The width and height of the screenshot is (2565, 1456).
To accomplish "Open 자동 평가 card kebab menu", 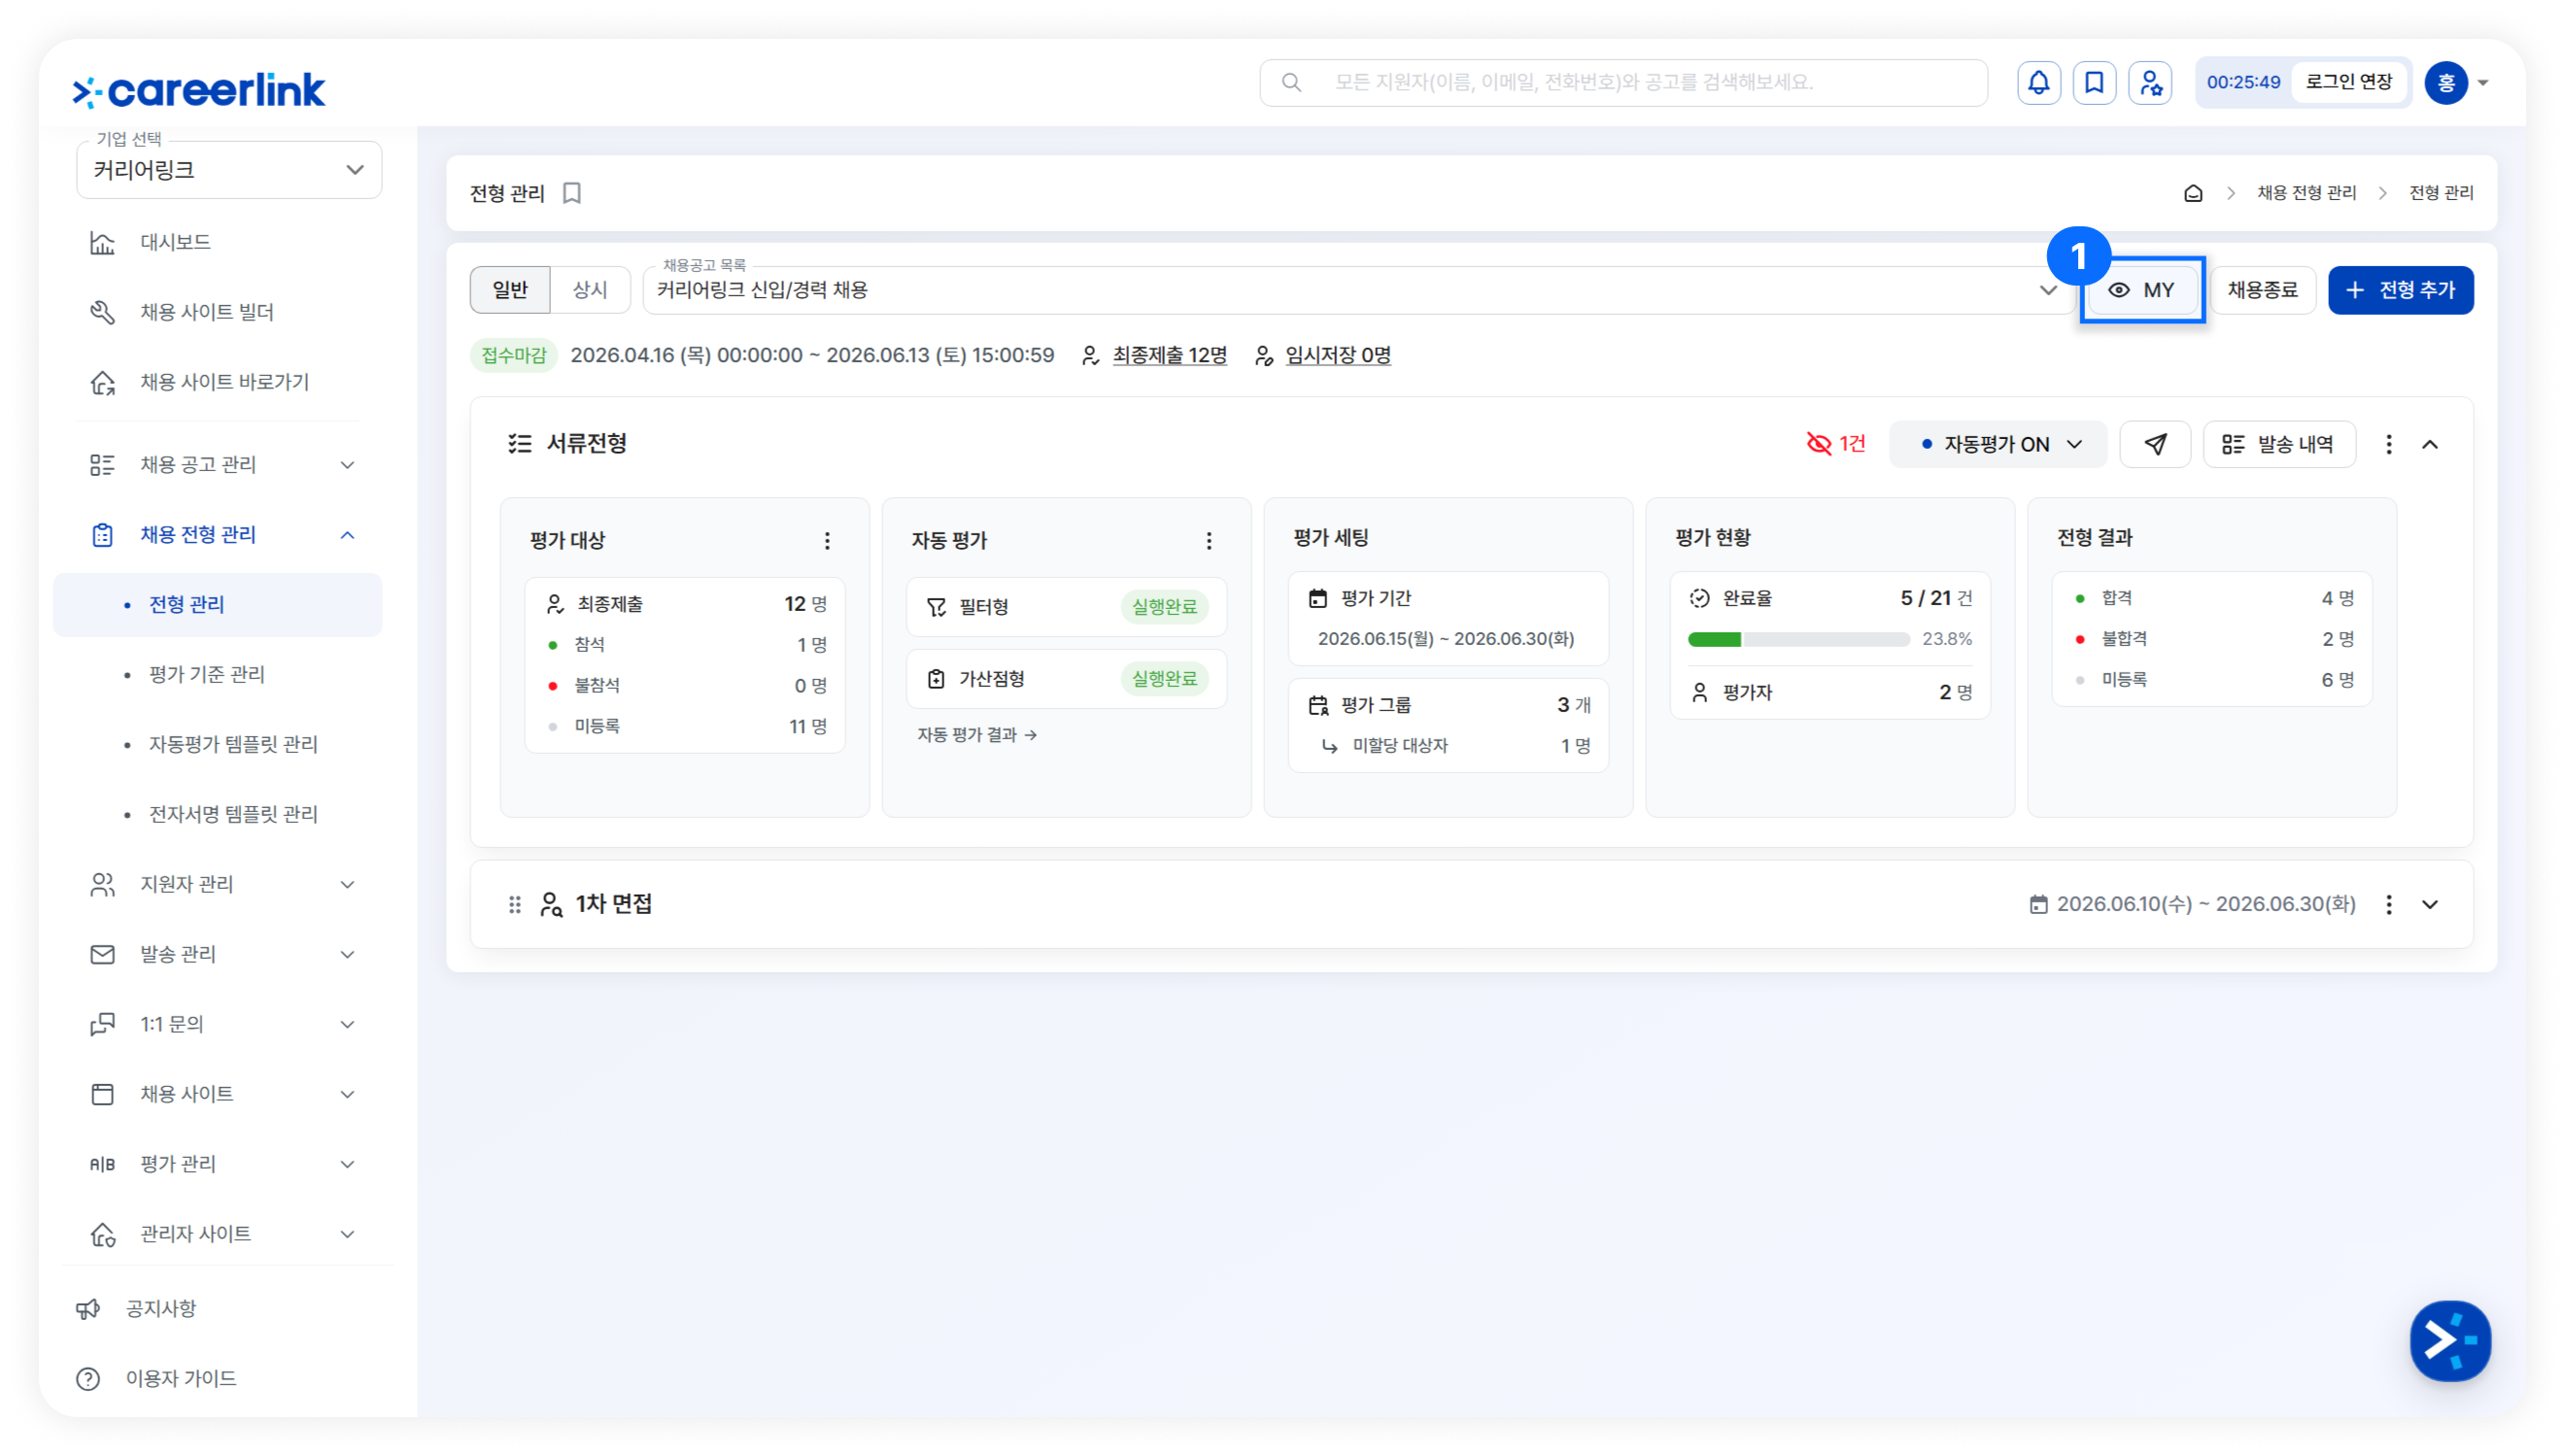I will (x=1209, y=541).
